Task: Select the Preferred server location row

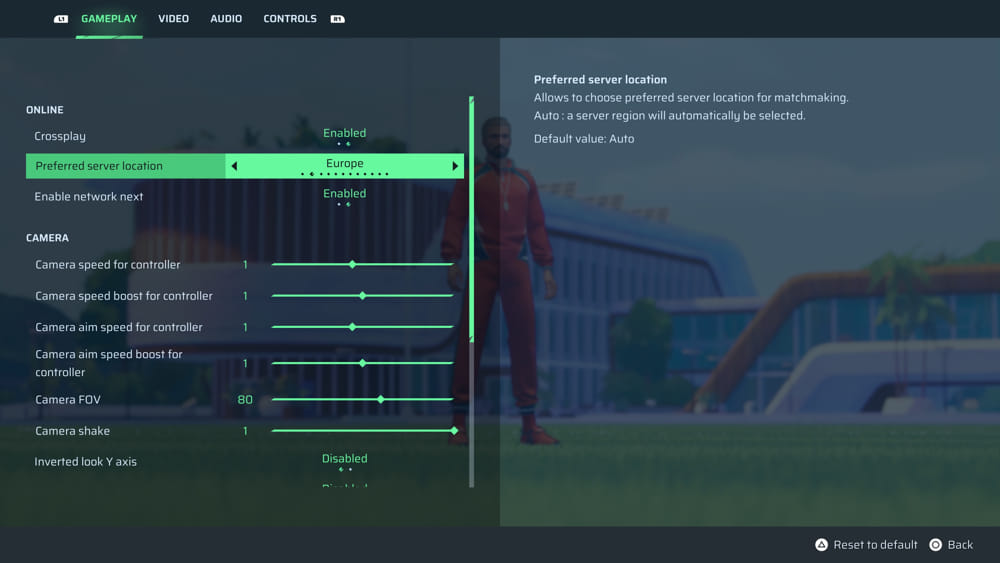Action: point(125,166)
